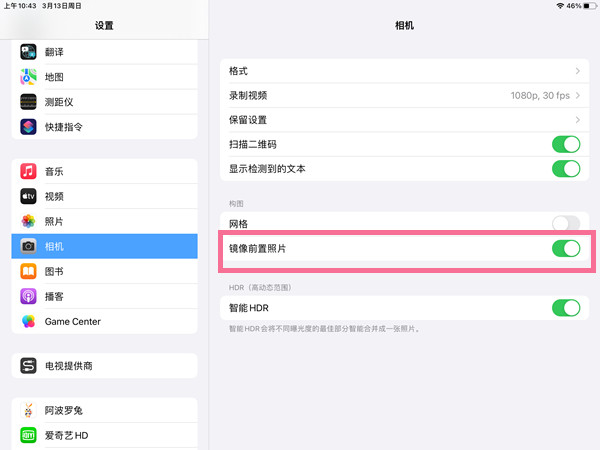The height and width of the screenshot is (450, 600).
Task: Select the Measure app icon
Action: click(x=29, y=102)
